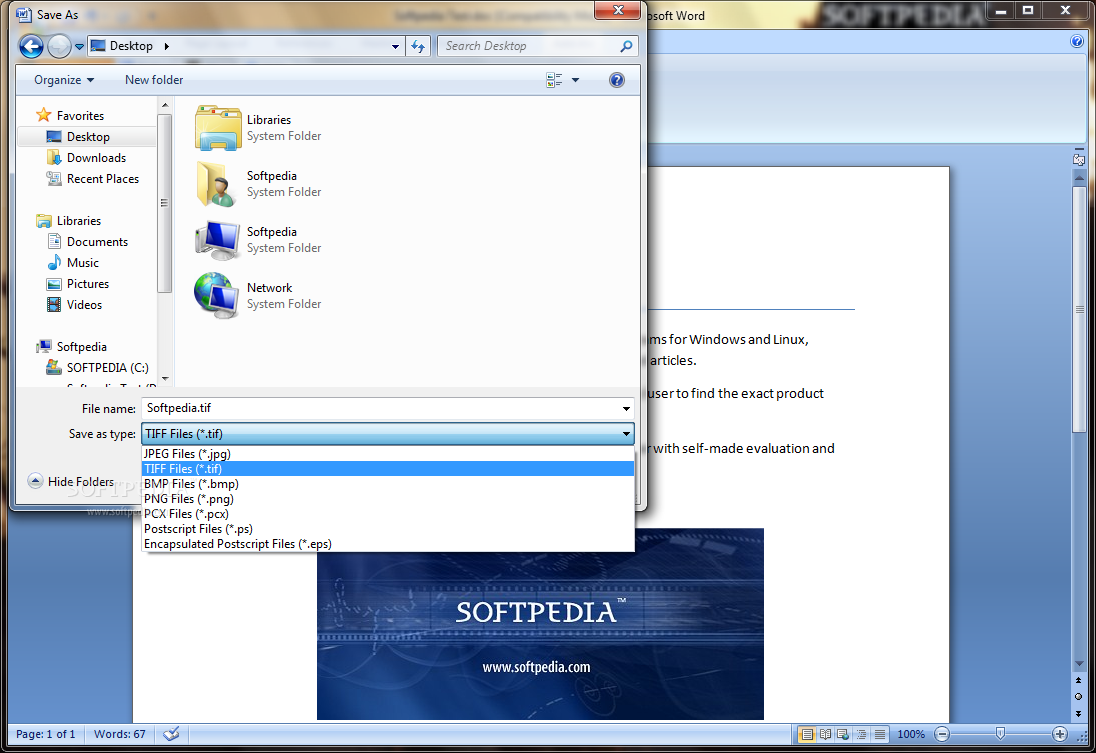Expand the Desktop breadcrumb arrow
Image resolution: width=1096 pixels, height=753 pixels.
[x=166, y=46]
